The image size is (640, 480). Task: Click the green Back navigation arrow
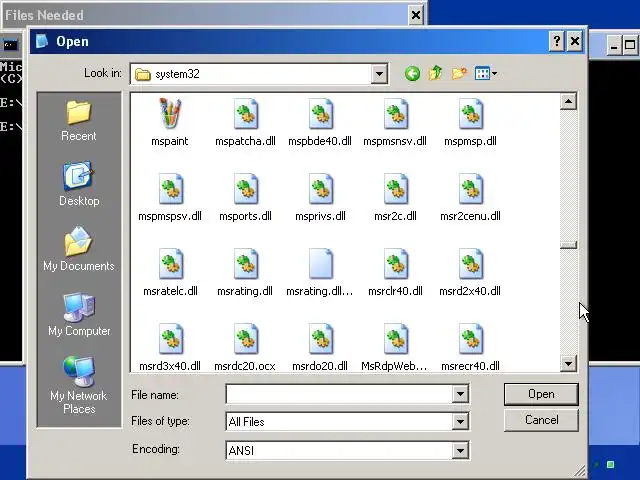click(x=412, y=74)
